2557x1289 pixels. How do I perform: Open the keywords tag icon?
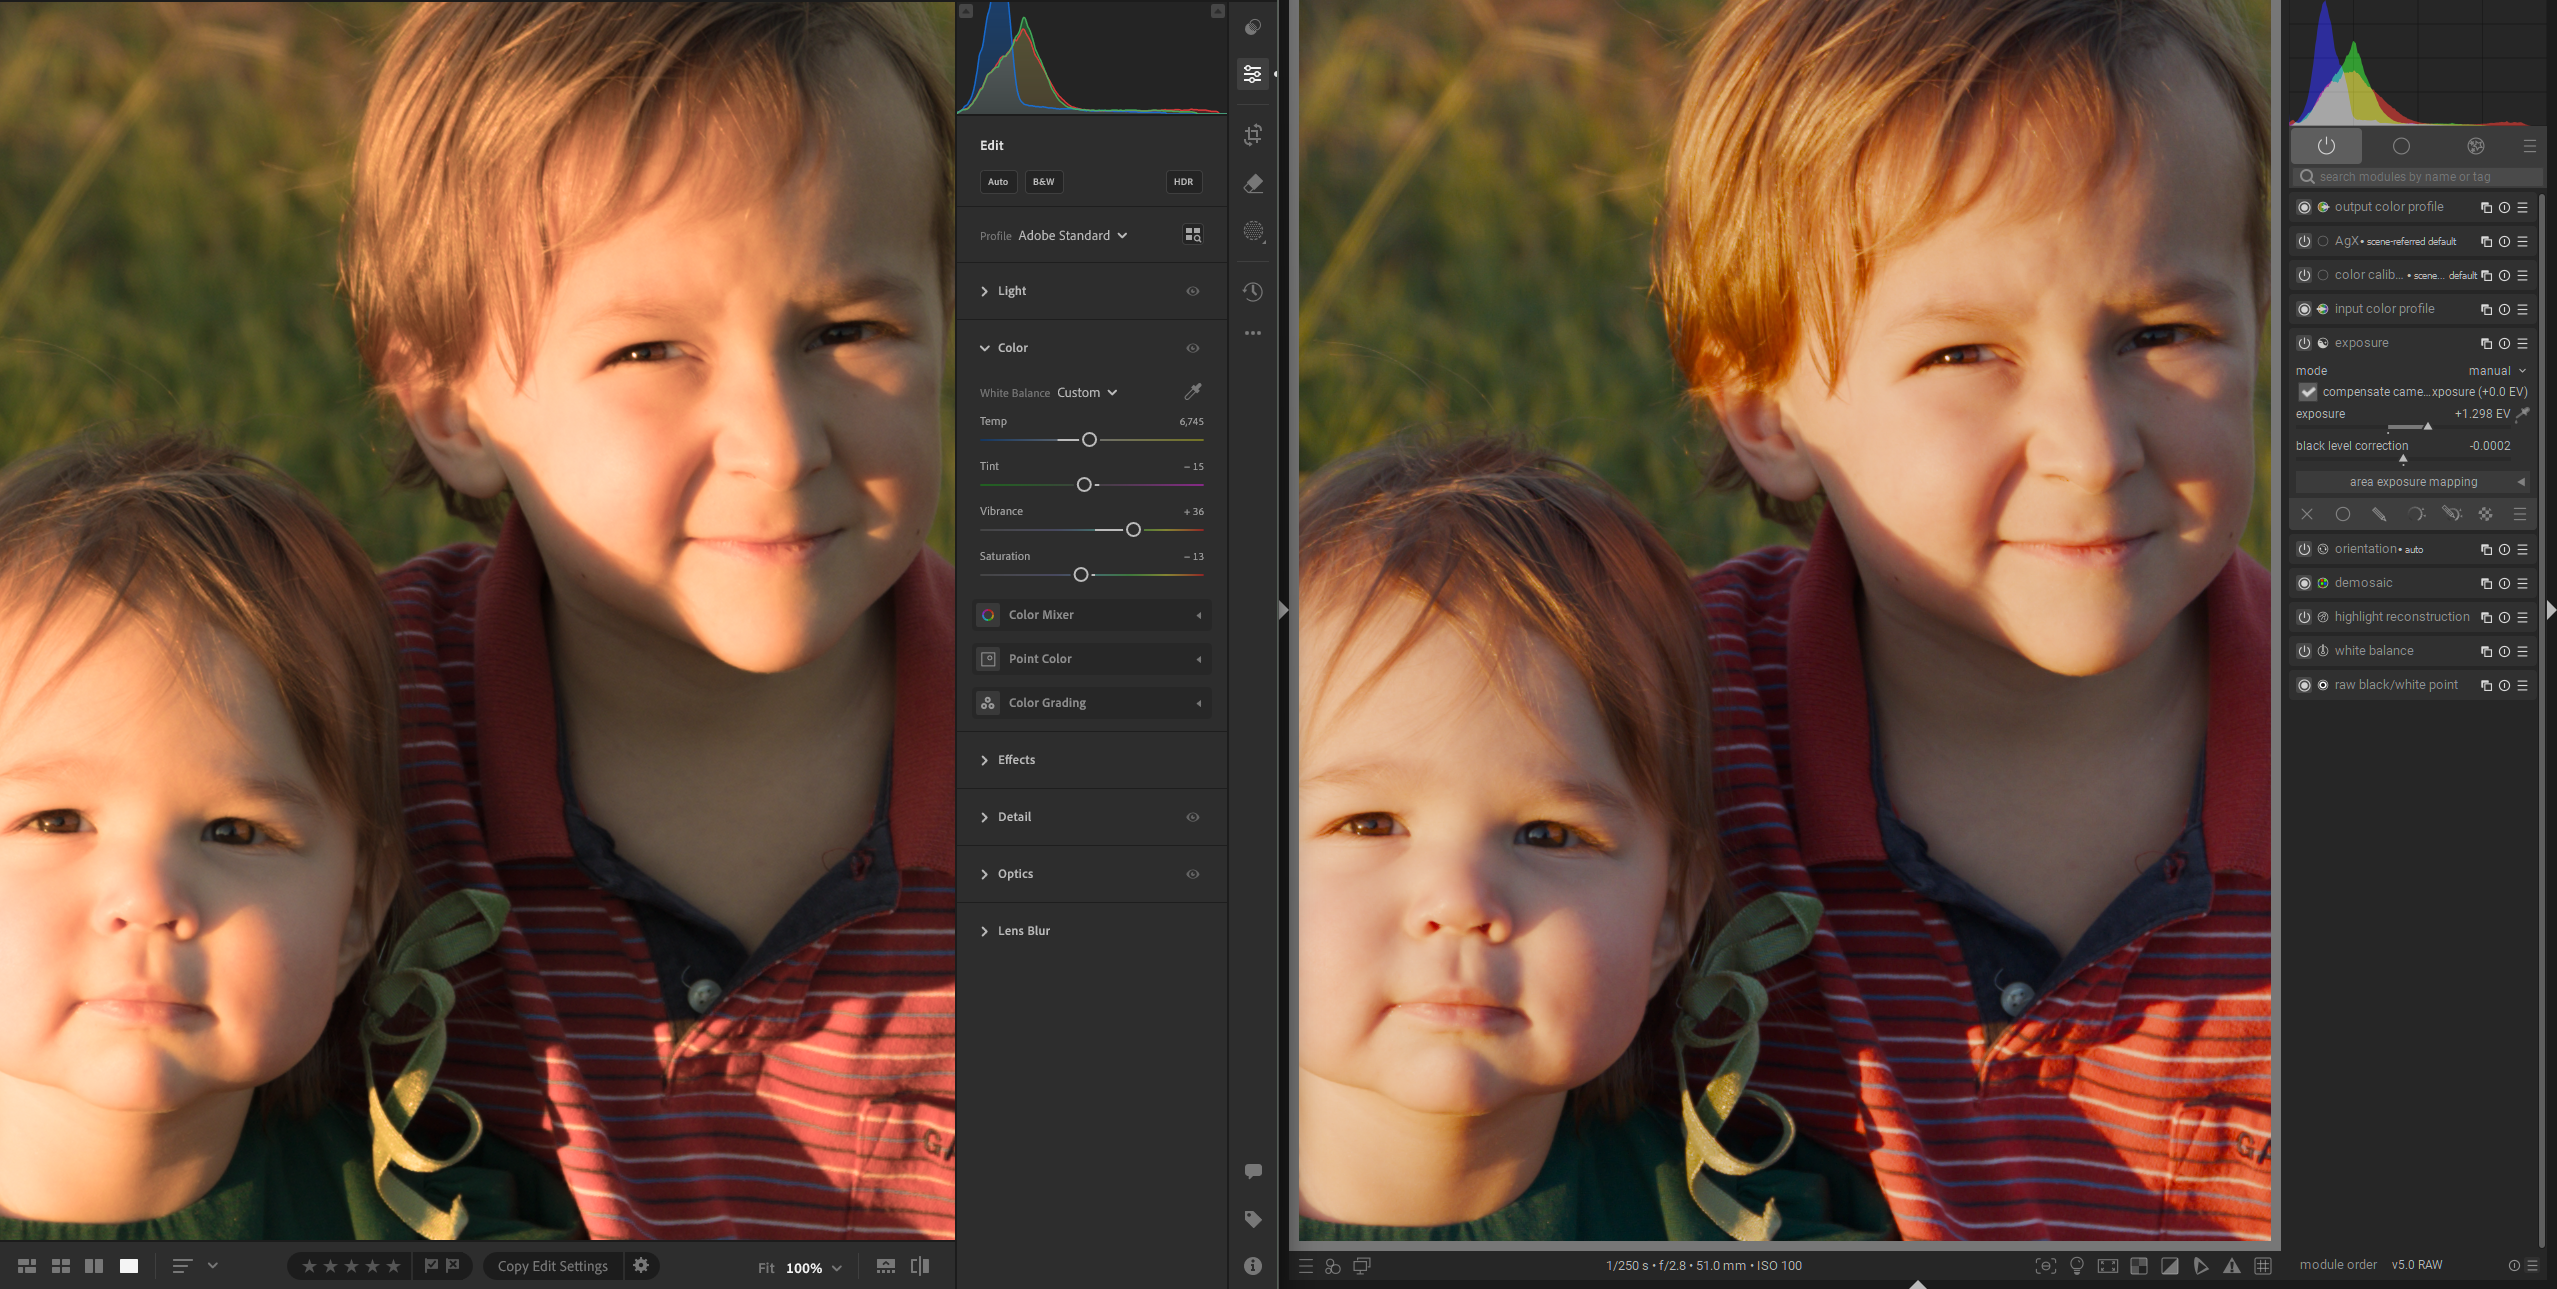click(1252, 1219)
